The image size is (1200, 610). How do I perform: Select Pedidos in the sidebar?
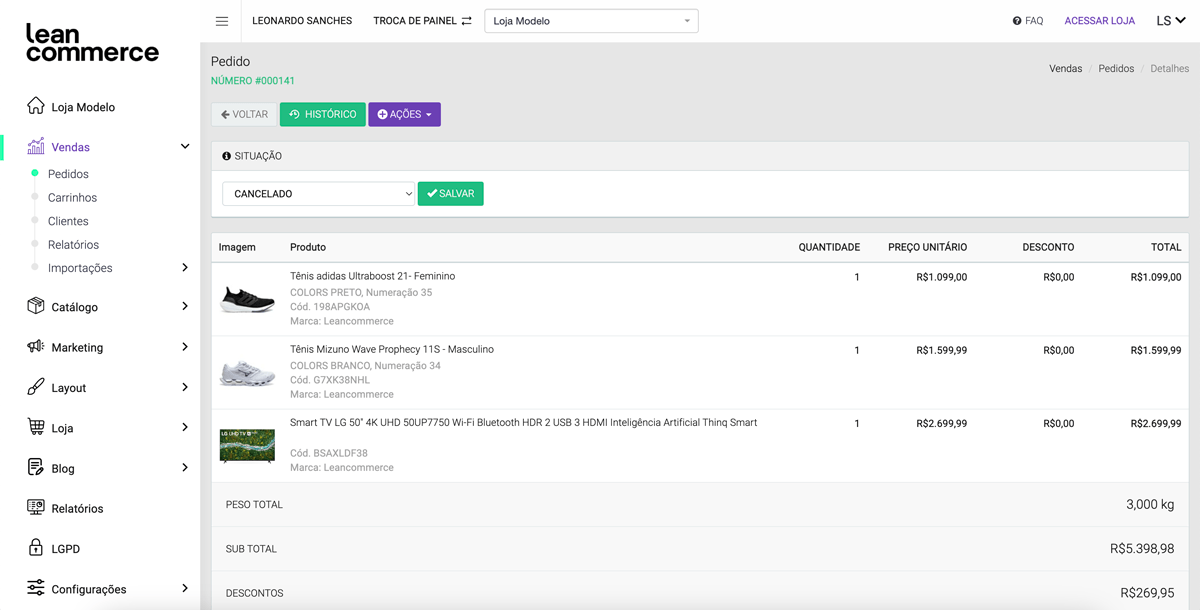(x=68, y=174)
